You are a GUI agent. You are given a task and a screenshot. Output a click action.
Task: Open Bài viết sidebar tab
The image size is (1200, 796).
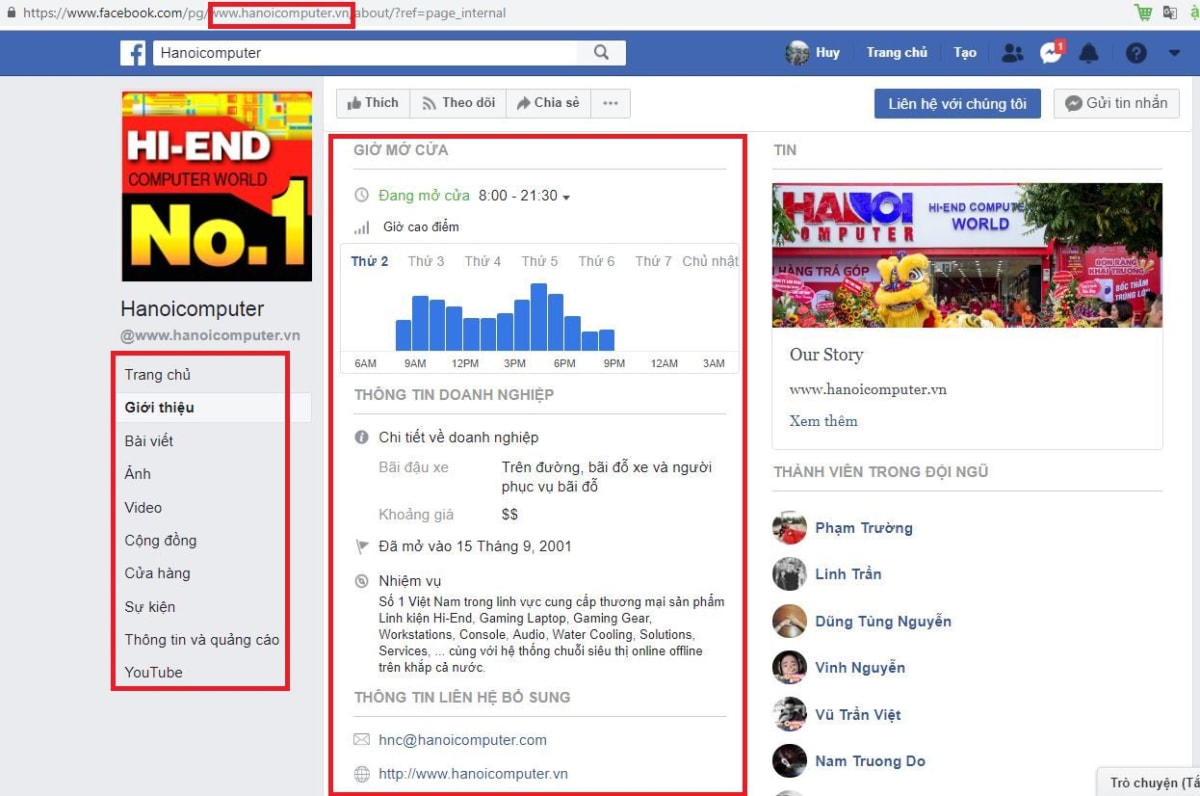click(149, 441)
